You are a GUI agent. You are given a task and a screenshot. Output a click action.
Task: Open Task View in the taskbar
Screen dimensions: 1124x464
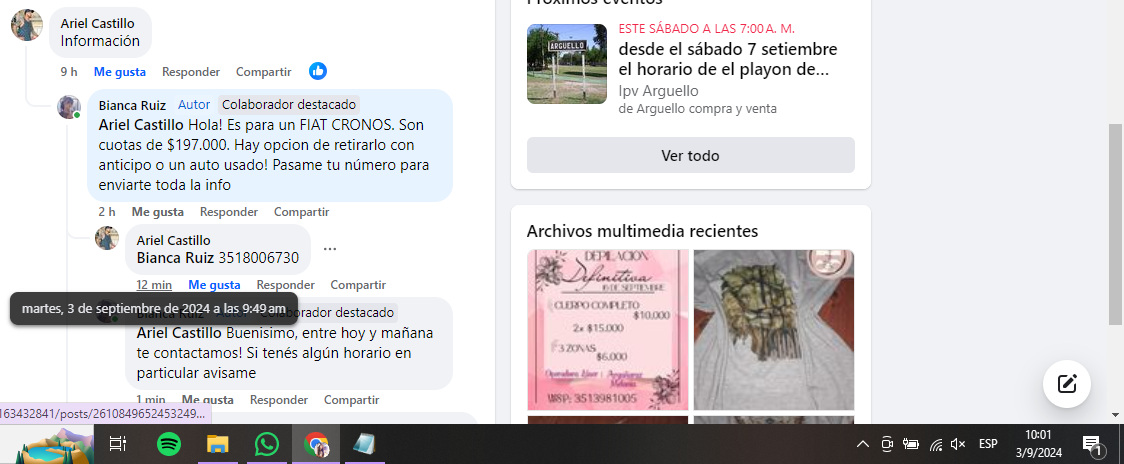[x=118, y=444]
